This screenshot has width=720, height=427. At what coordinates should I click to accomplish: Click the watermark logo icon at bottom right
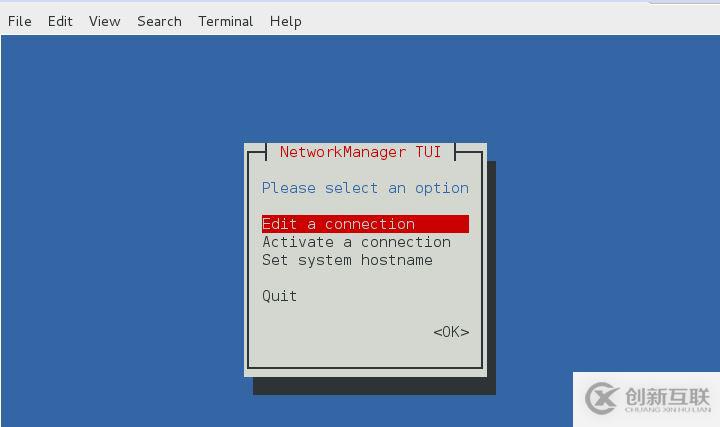coord(602,397)
